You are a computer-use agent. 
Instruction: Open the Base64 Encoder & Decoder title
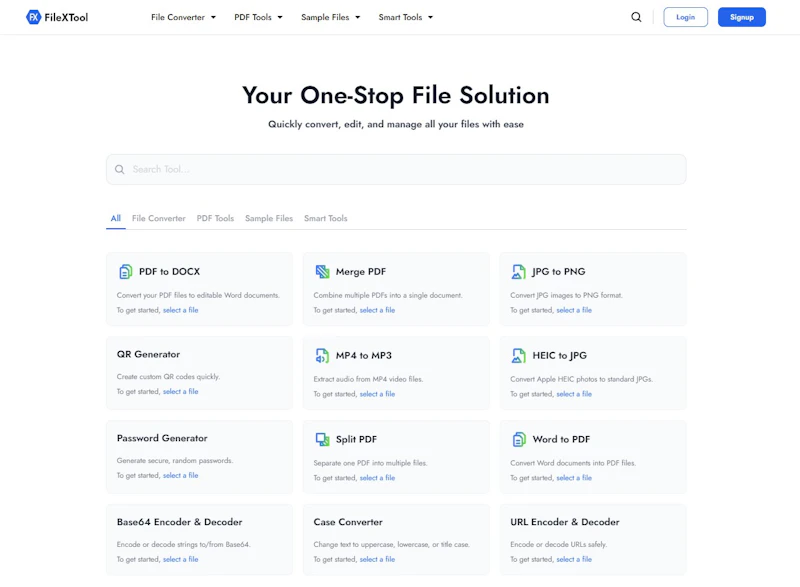tap(180, 522)
